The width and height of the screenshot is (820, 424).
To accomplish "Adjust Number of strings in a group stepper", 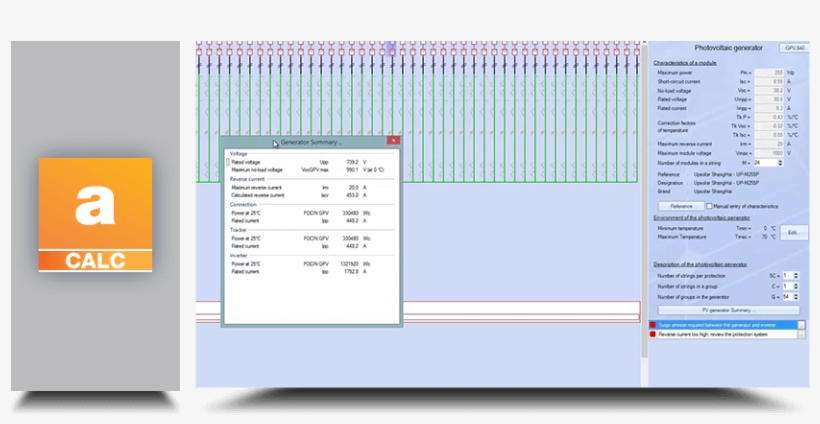I will tap(796, 287).
